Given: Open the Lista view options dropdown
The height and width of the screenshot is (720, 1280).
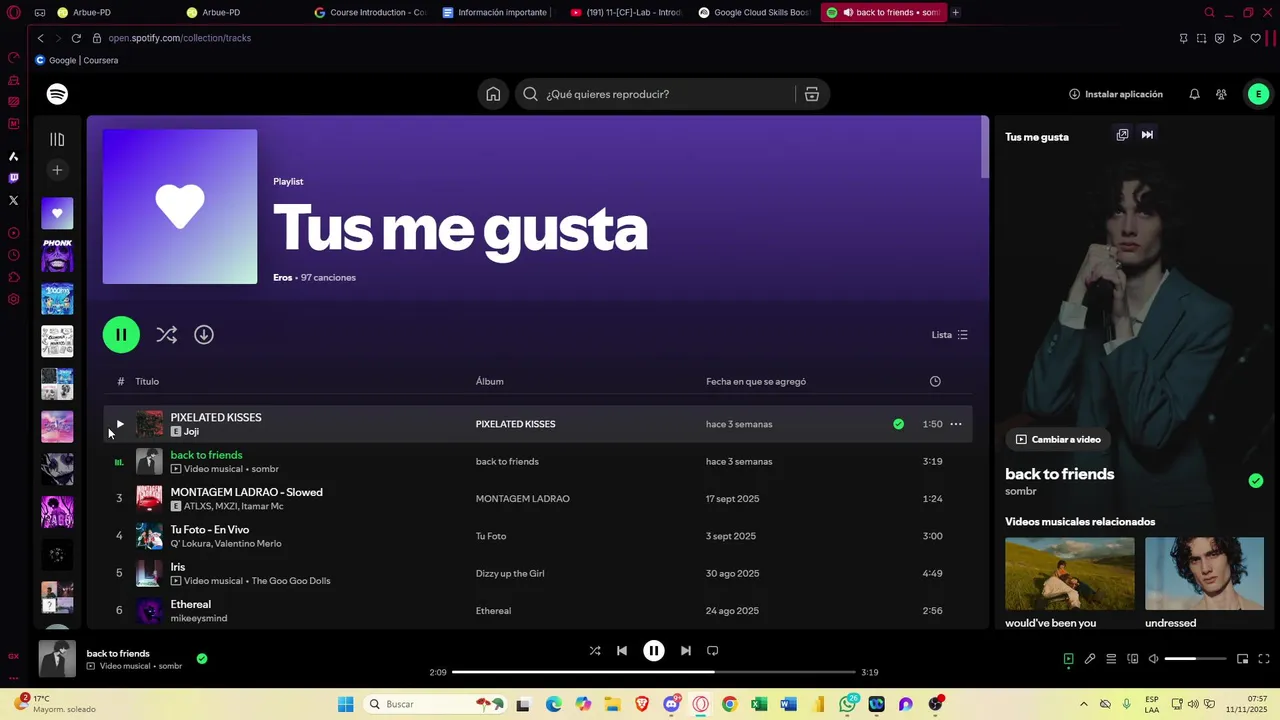Looking at the screenshot, I should (949, 335).
